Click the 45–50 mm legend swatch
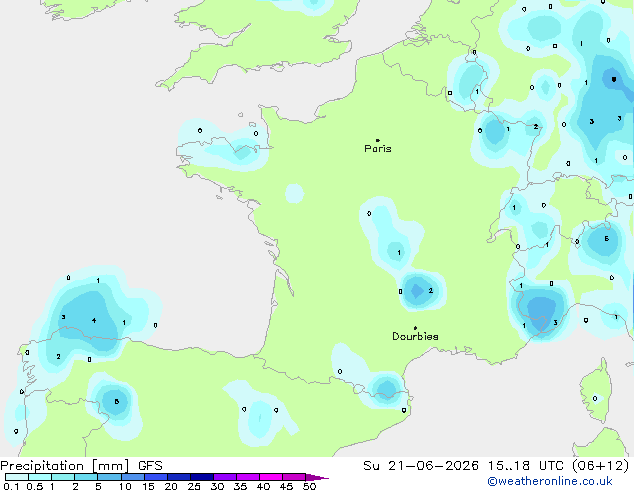The width and height of the screenshot is (634, 490). tap(294, 477)
